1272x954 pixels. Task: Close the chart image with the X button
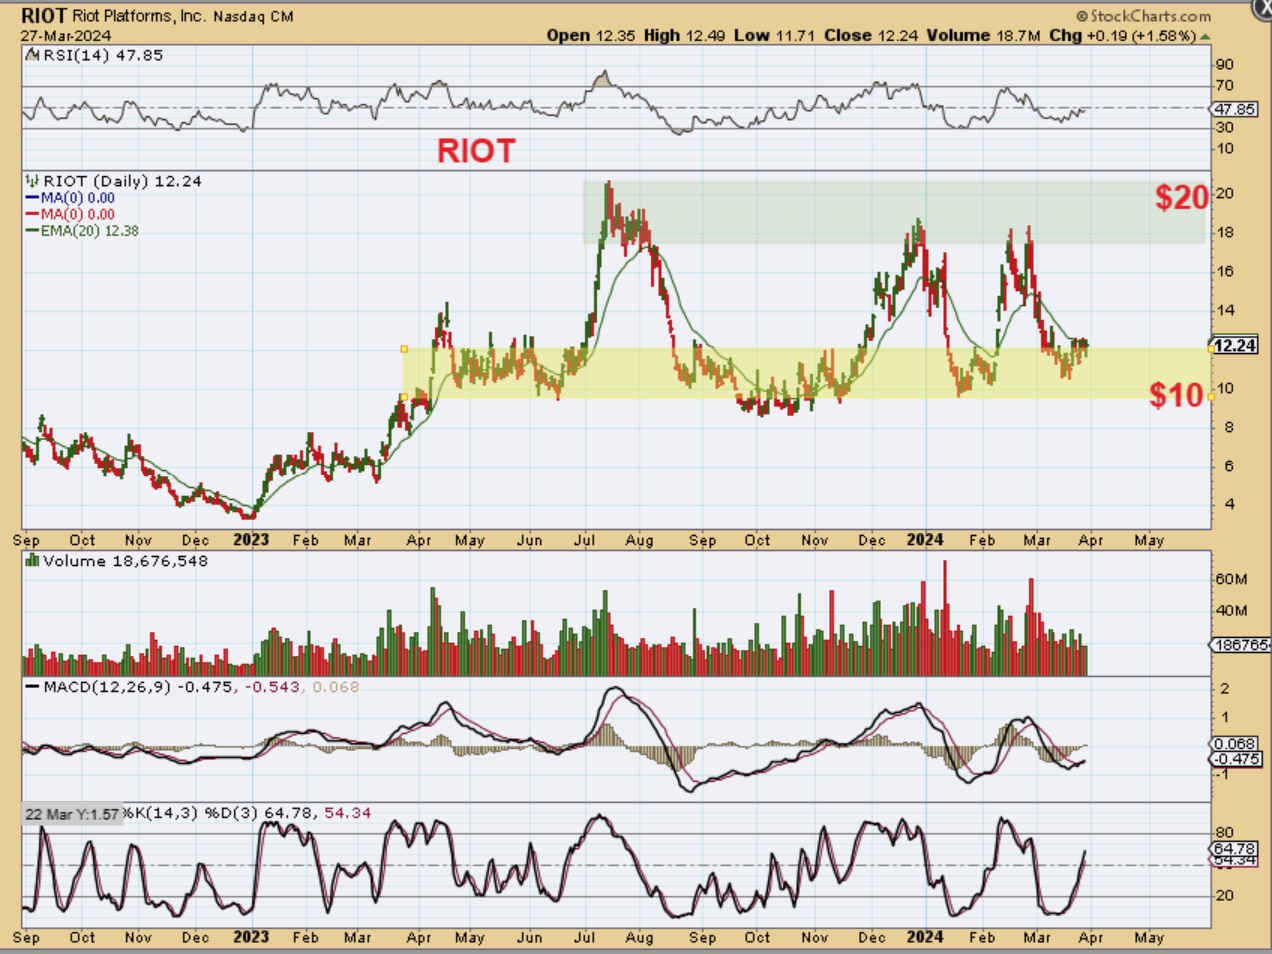[x=1262, y=9]
